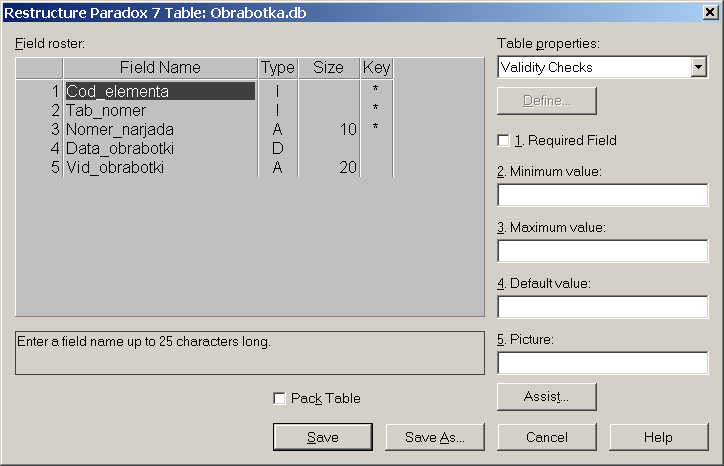Click into the Minimum value field

pos(603,195)
